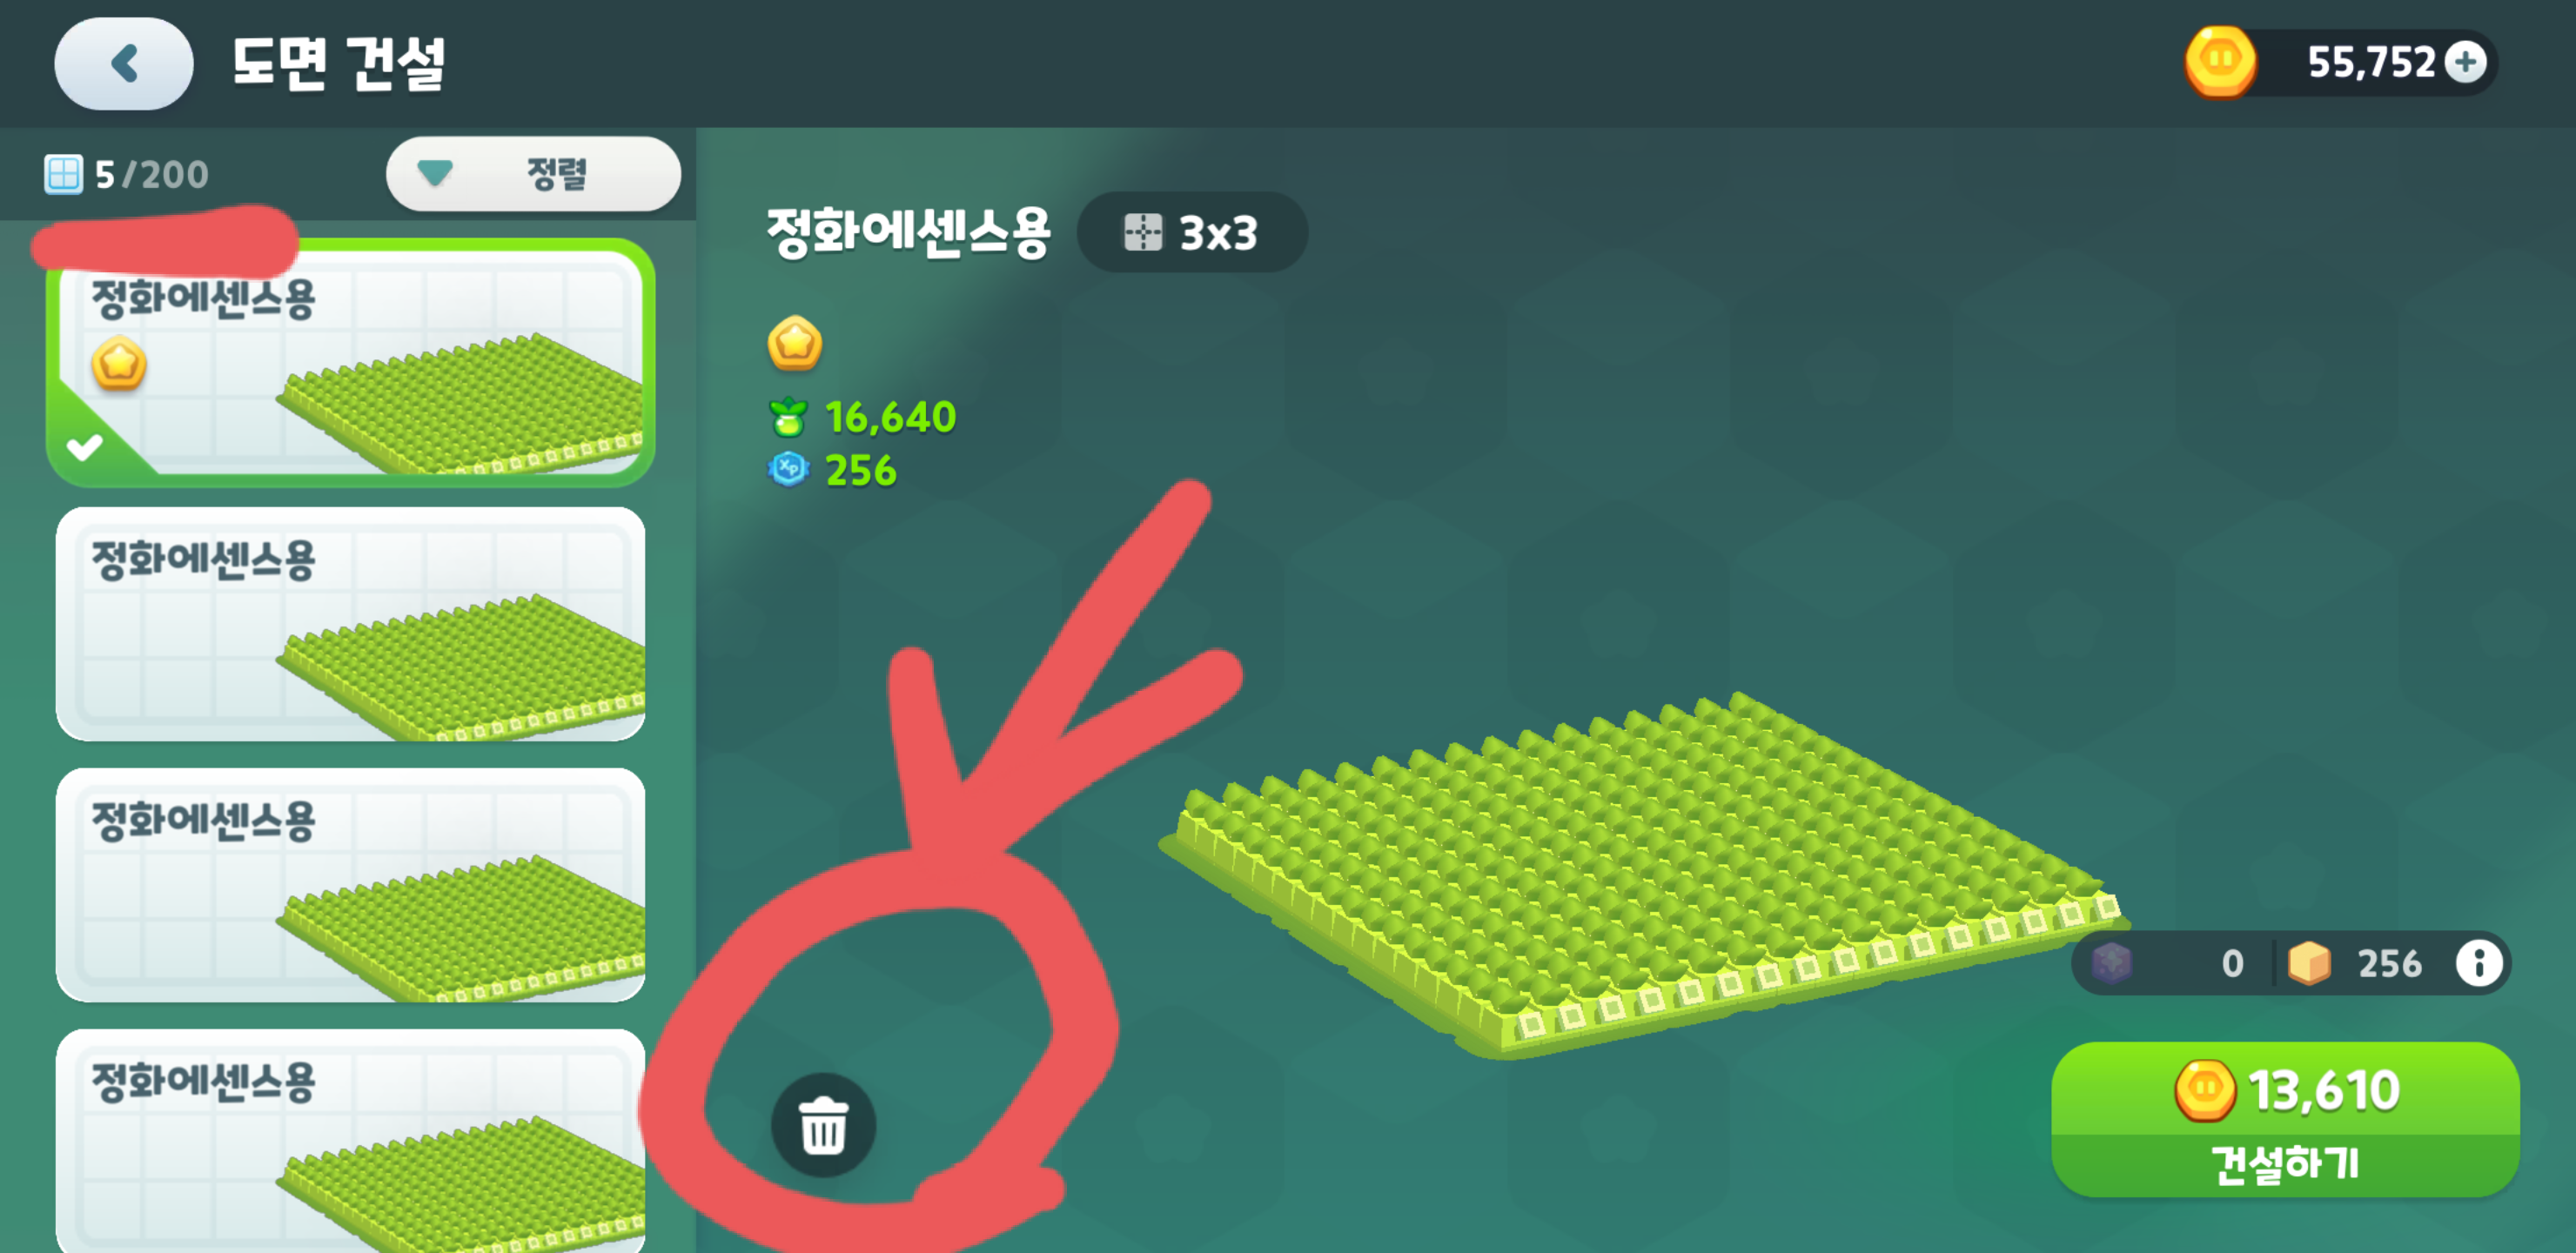Click the blue XP 256 icon
This screenshot has width=2576, height=1253.
(788, 468)
